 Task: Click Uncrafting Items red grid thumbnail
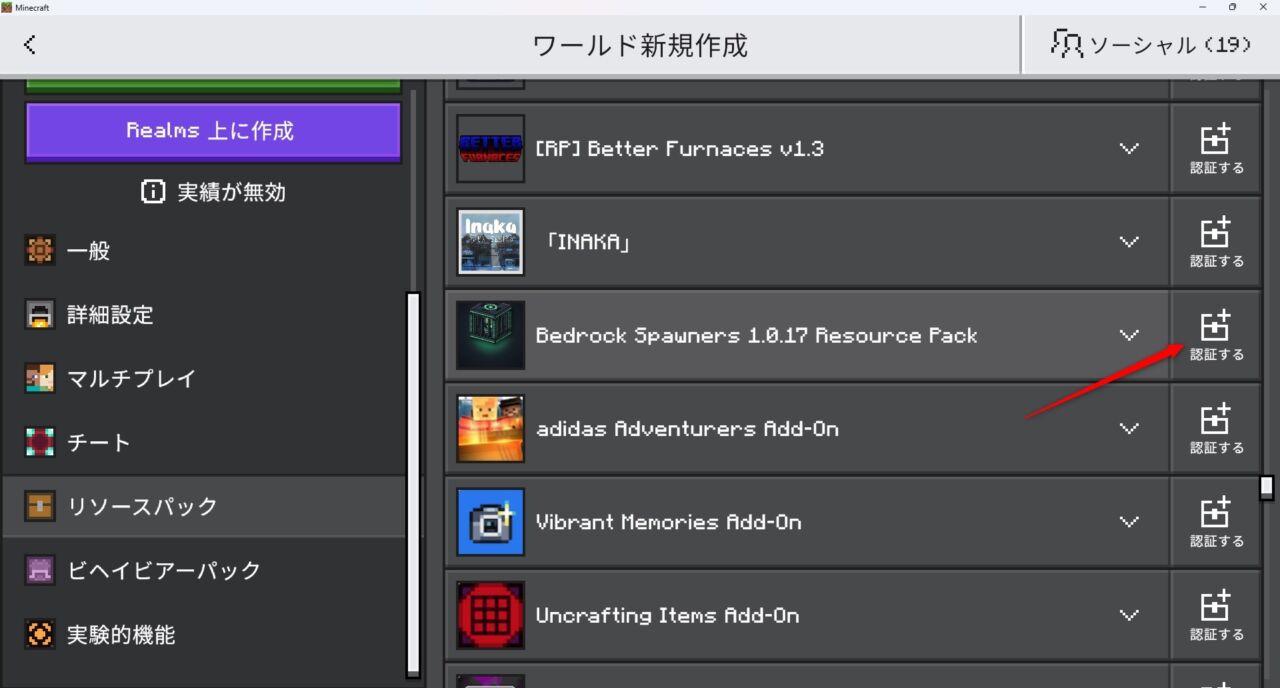490,615
